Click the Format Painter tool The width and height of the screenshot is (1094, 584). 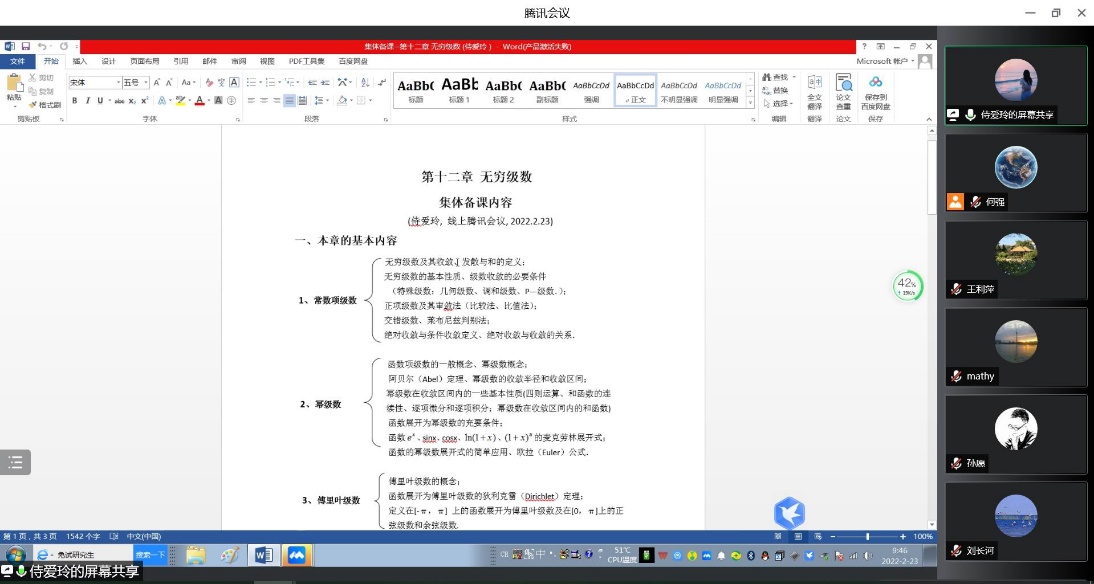tap(44, 104)
